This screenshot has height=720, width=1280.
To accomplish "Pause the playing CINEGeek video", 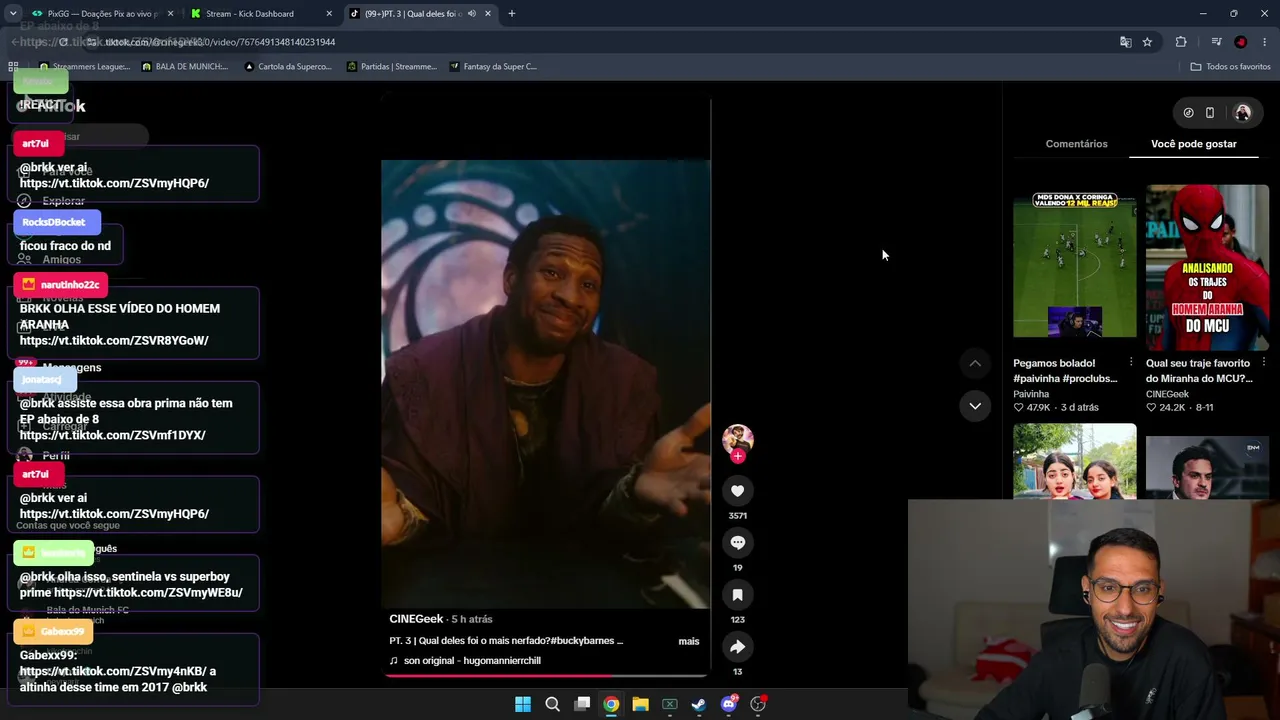I will pos(546,384).
